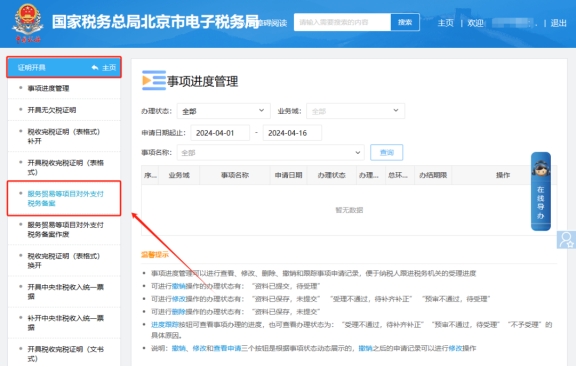The image size is (576, 367).
Task: Click the tax bureau emblem logo
Action: pos(27,23)
